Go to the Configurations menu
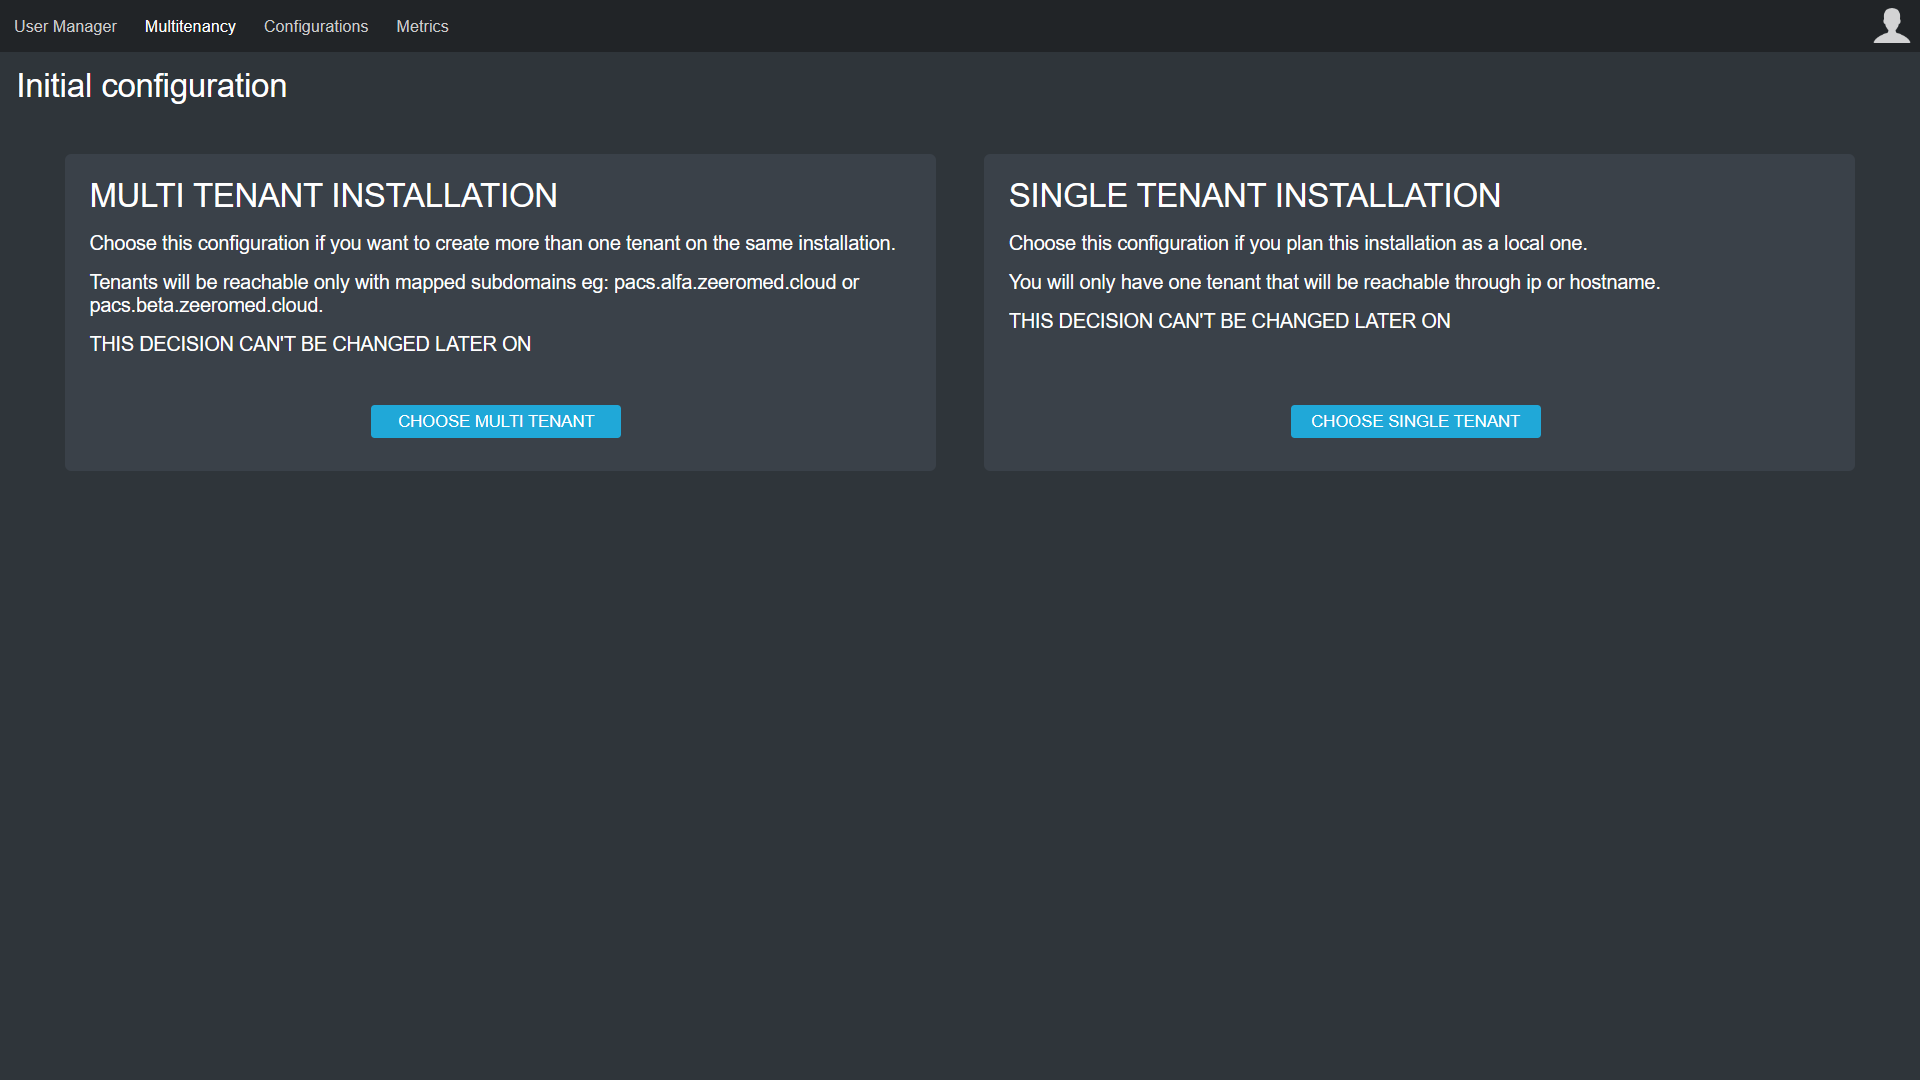The height and width of the screenshot is (1080, 1920). click(316, 26)
